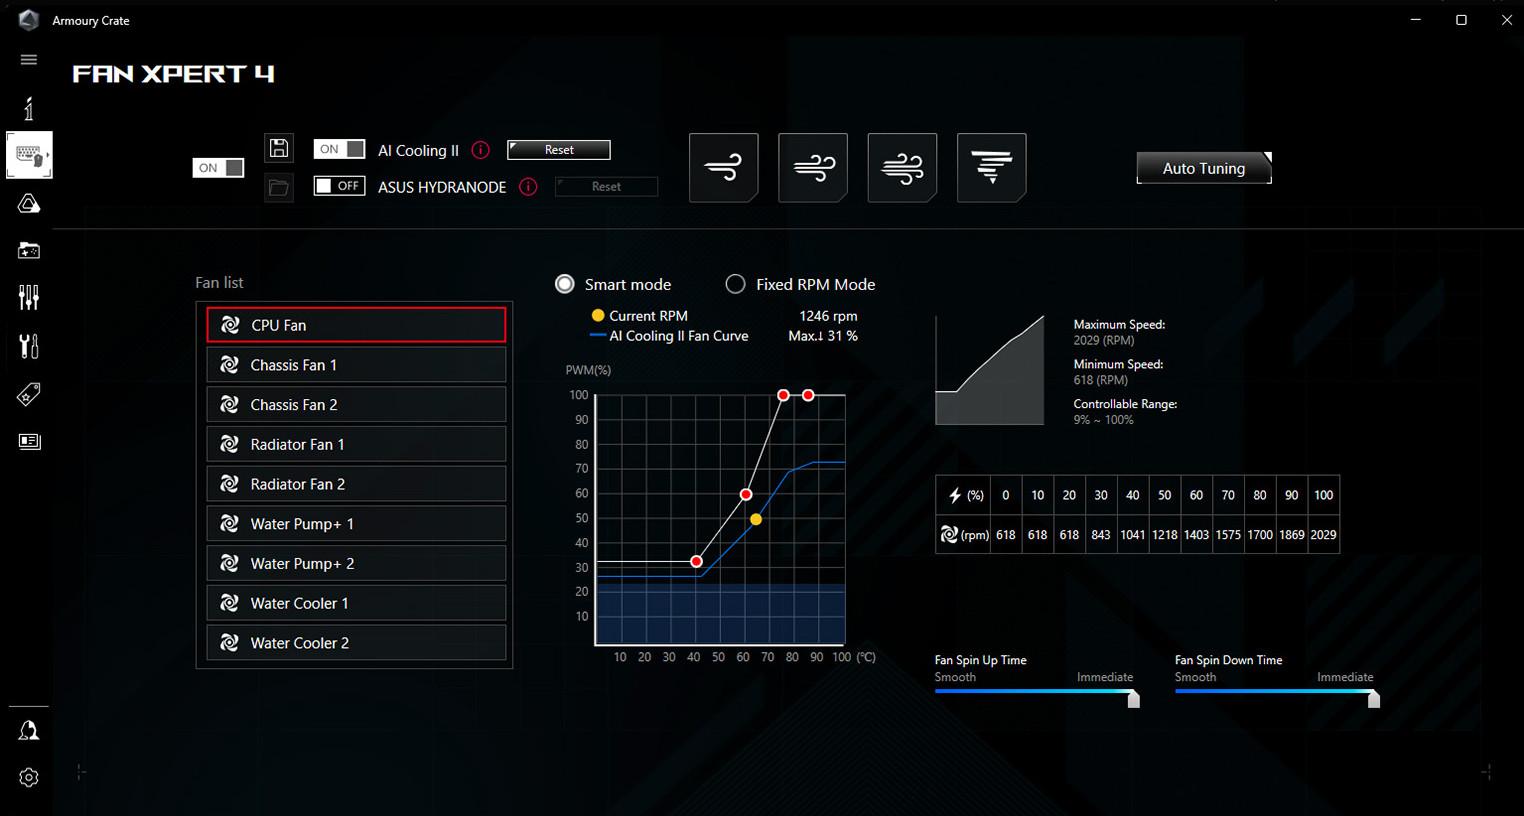Pick Water Cooler 1 in the fan list
The image size is (1524, 816).
click(x=356, y=603)
